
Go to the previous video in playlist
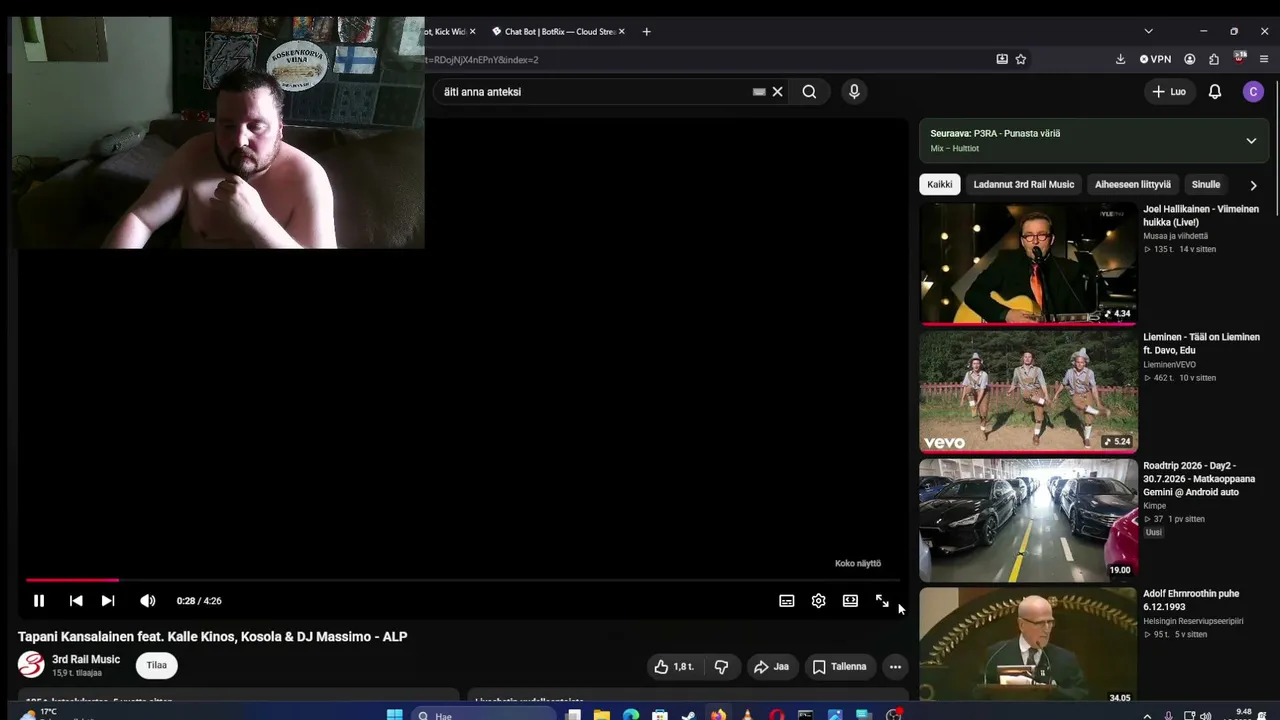click(x=76, y=601)
